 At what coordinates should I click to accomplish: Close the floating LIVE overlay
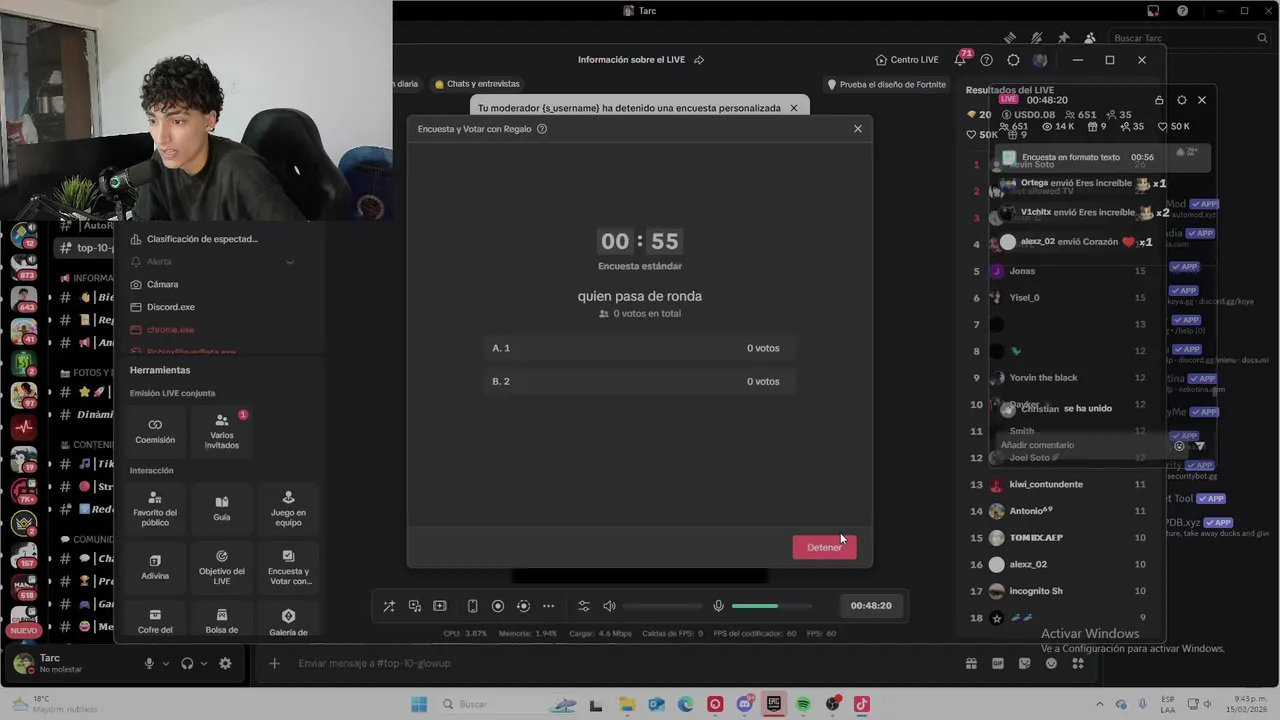[1202, 100]
